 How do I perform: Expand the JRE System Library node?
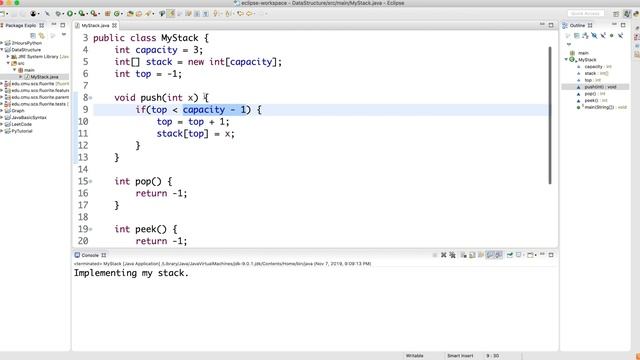(8, 56)
